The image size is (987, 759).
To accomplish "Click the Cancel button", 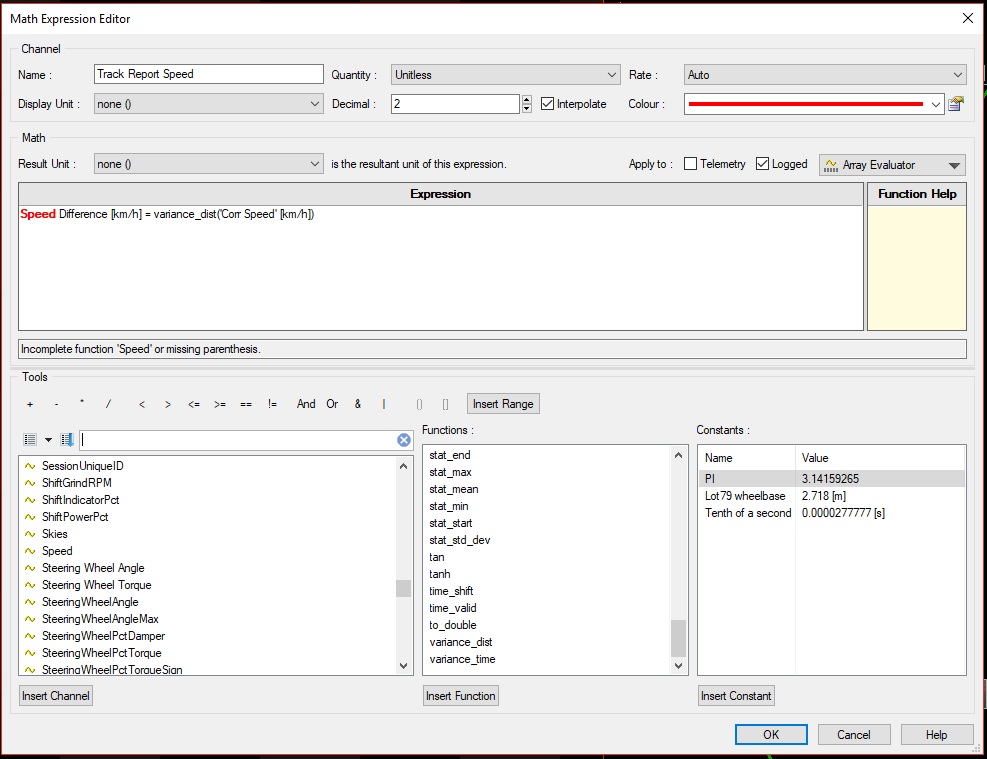I will pos(854,734).
